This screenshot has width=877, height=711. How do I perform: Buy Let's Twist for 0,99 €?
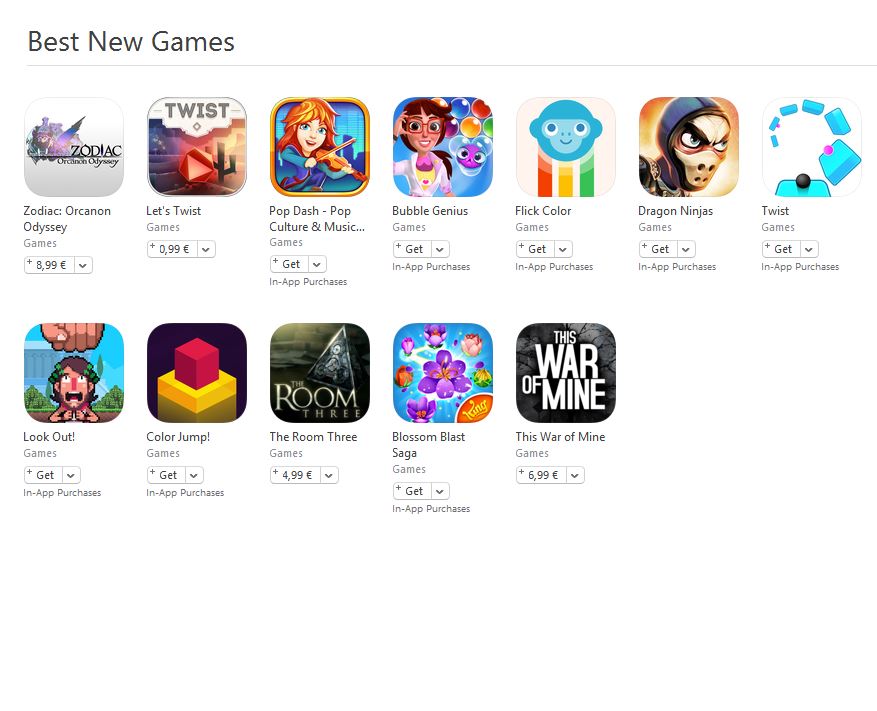click(172, 249)
